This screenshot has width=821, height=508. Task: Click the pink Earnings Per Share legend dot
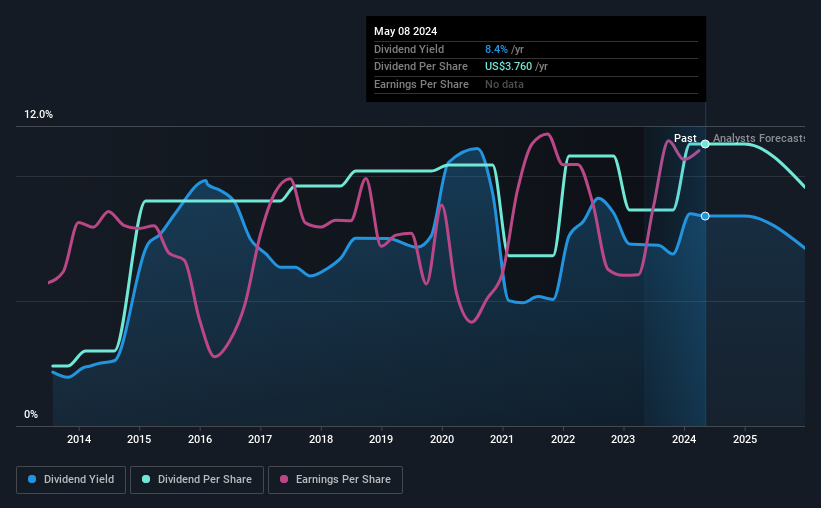(284, 479)
